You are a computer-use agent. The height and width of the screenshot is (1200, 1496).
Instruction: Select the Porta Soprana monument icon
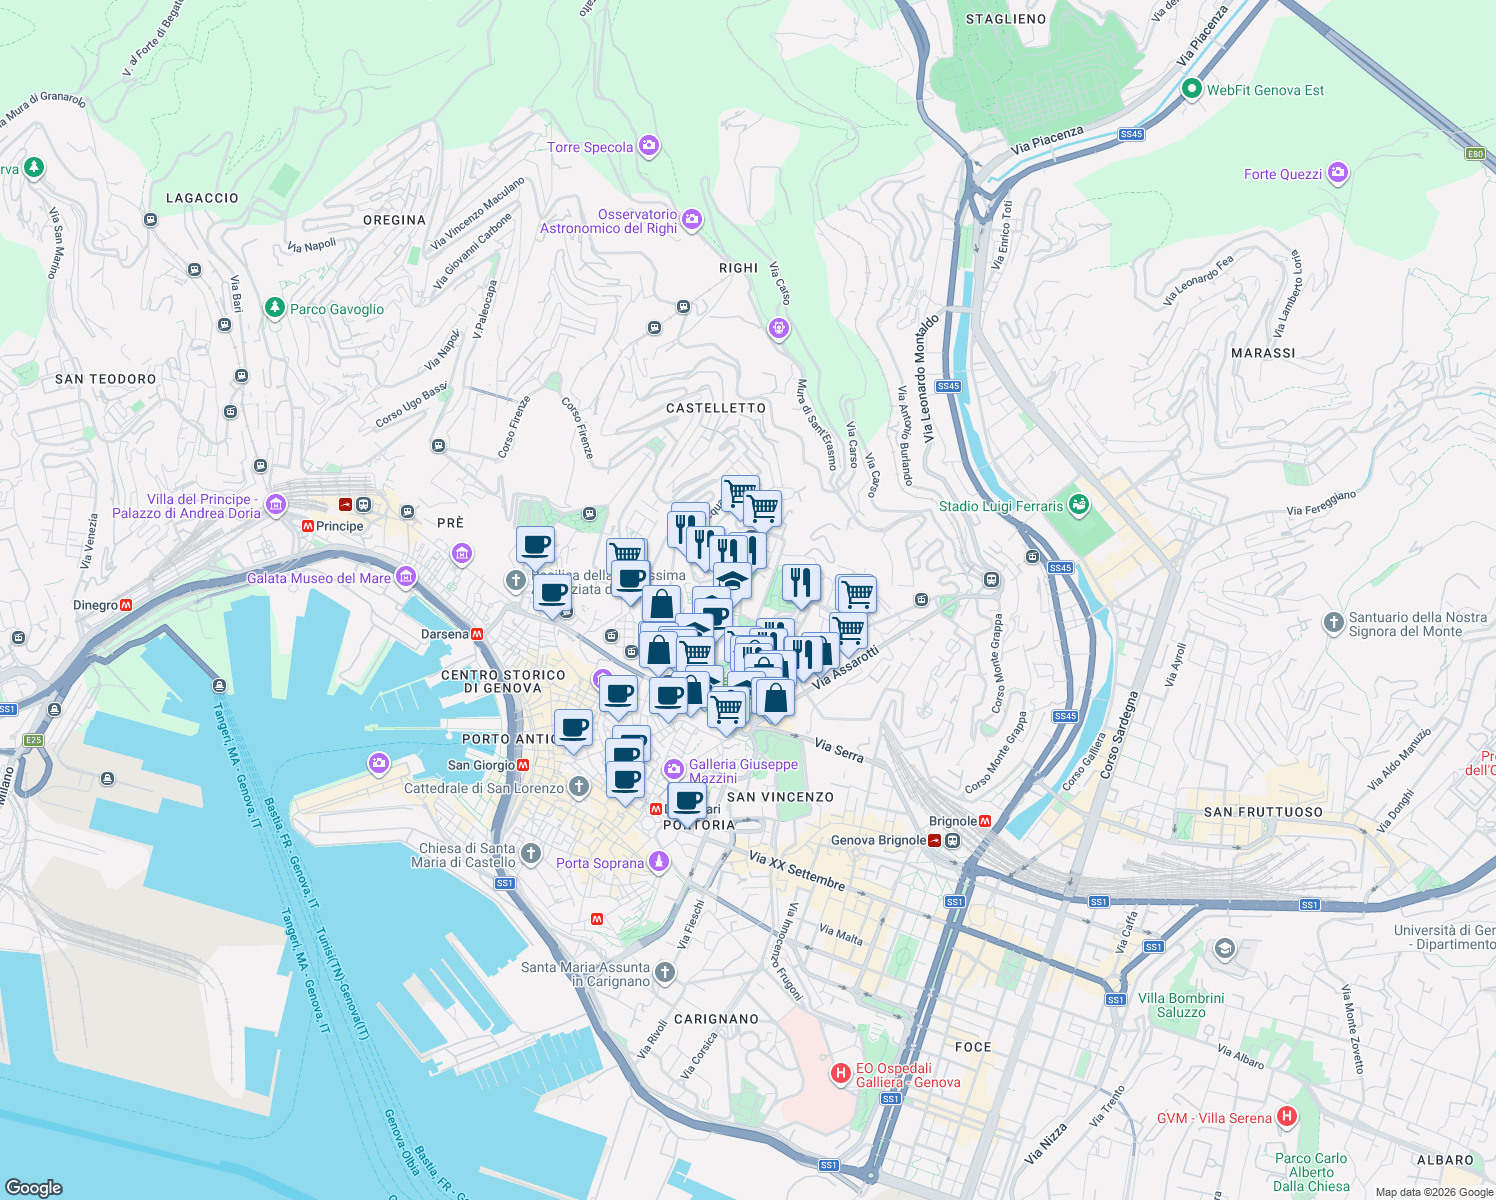[x=658, y=861]
